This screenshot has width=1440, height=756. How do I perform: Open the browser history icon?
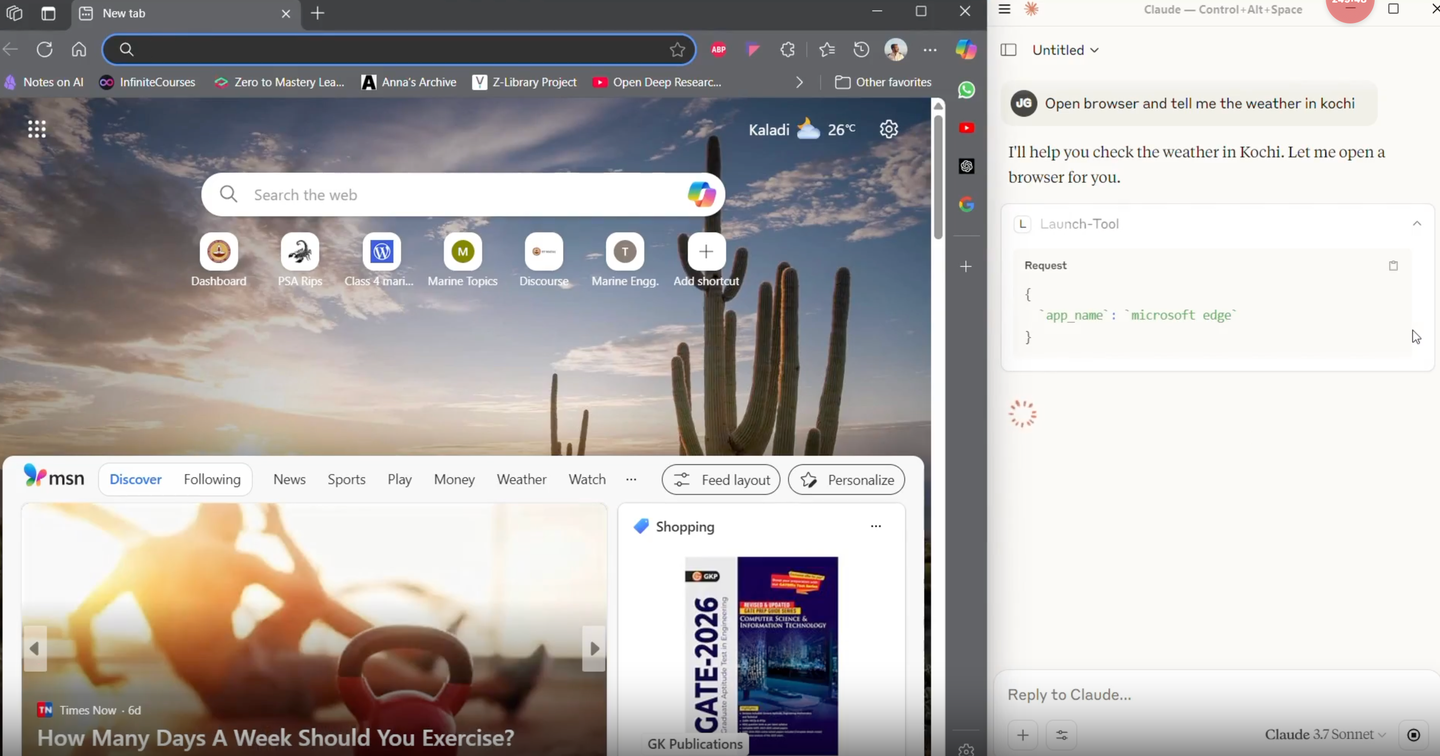[861, 50]
